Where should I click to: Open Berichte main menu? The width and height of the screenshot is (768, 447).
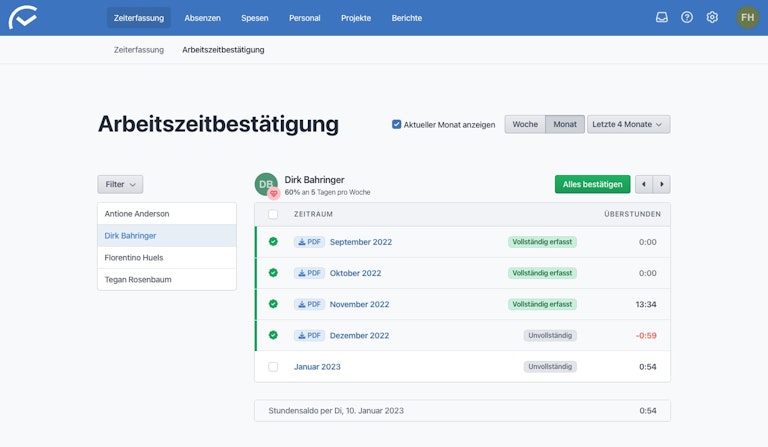[x=407, y=18]
